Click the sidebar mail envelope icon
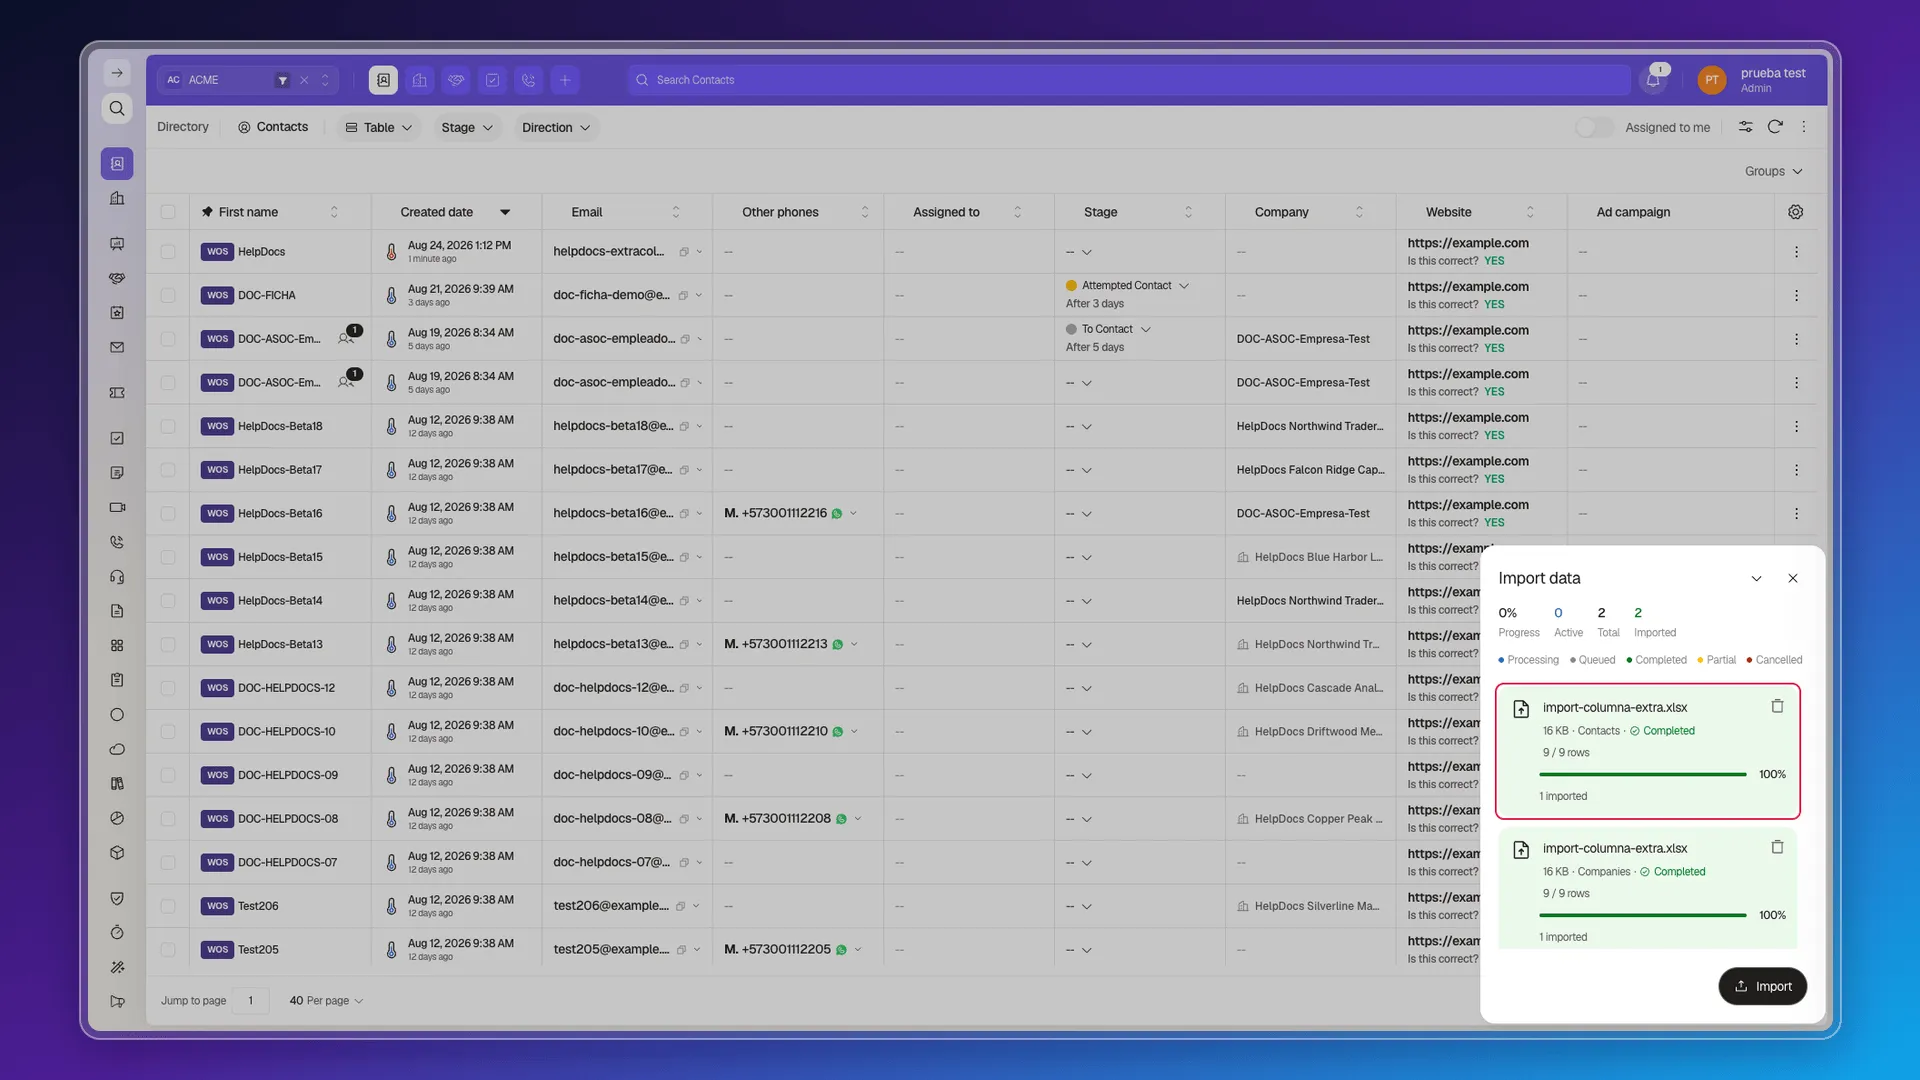This screenshot has width=1920, height=1080. click(117, 347)
